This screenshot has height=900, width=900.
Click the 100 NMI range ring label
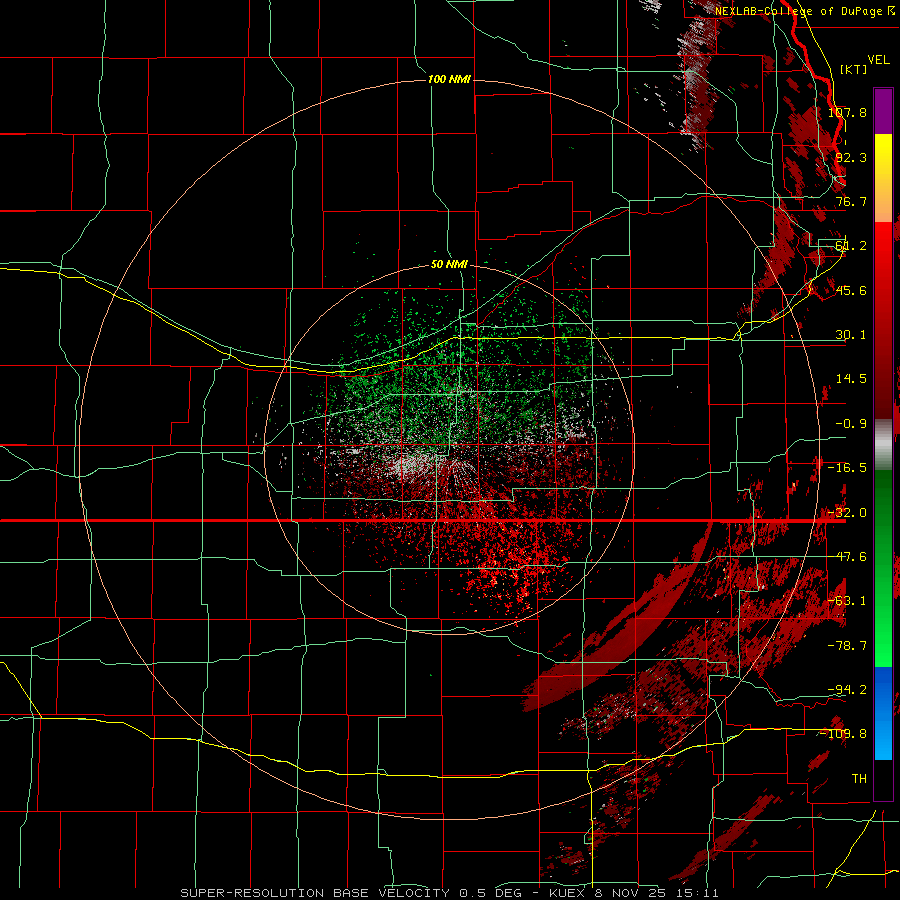[x=449, y=79]
